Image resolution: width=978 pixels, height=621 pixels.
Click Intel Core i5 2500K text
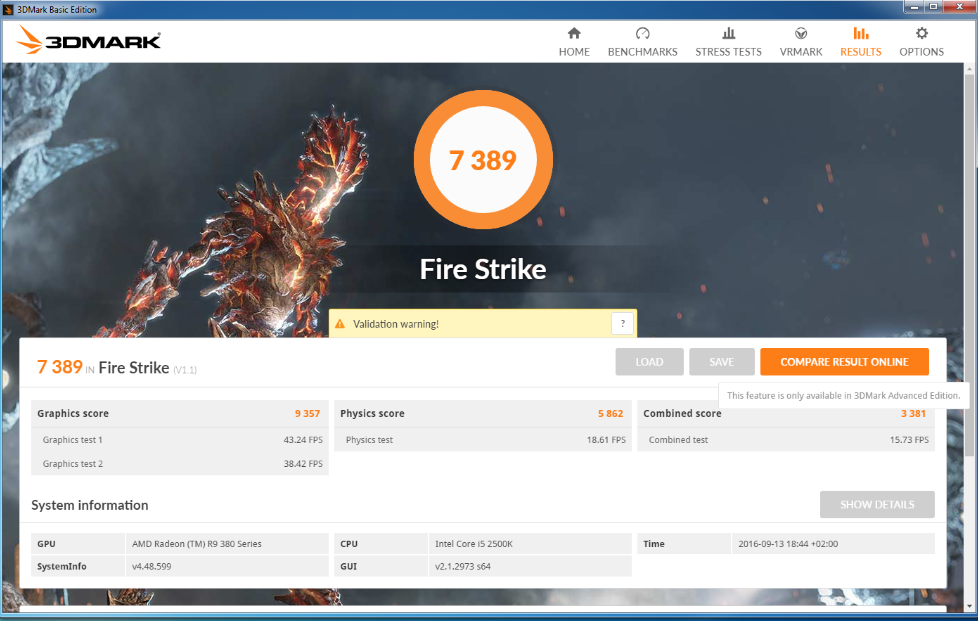point(473,544)
